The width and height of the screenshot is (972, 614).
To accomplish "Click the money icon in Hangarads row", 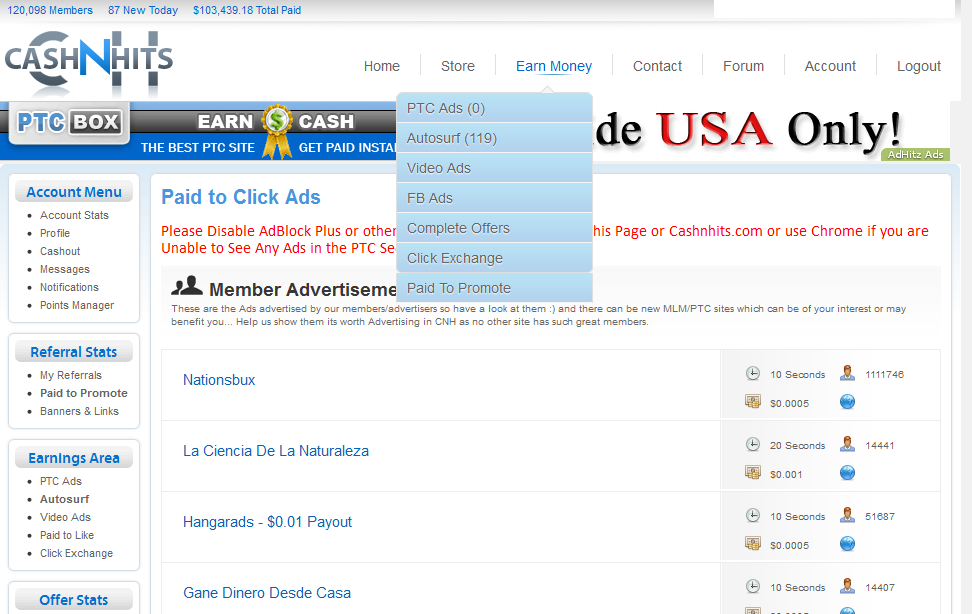I will coord(753,544).
